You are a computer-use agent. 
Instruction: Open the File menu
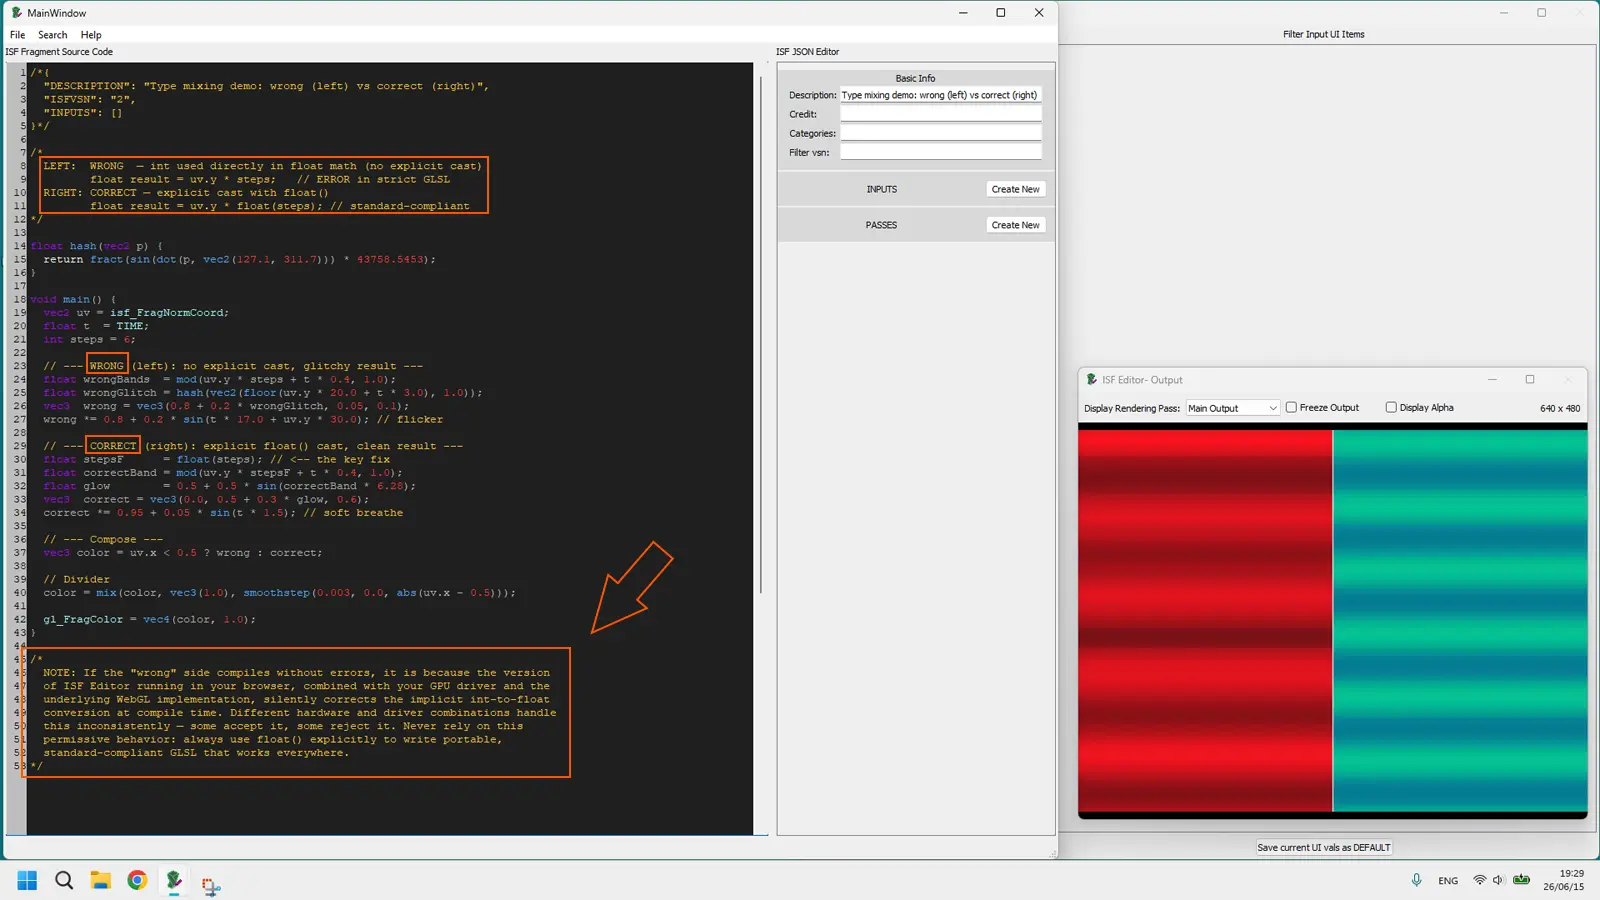click(x=17, y=34)
